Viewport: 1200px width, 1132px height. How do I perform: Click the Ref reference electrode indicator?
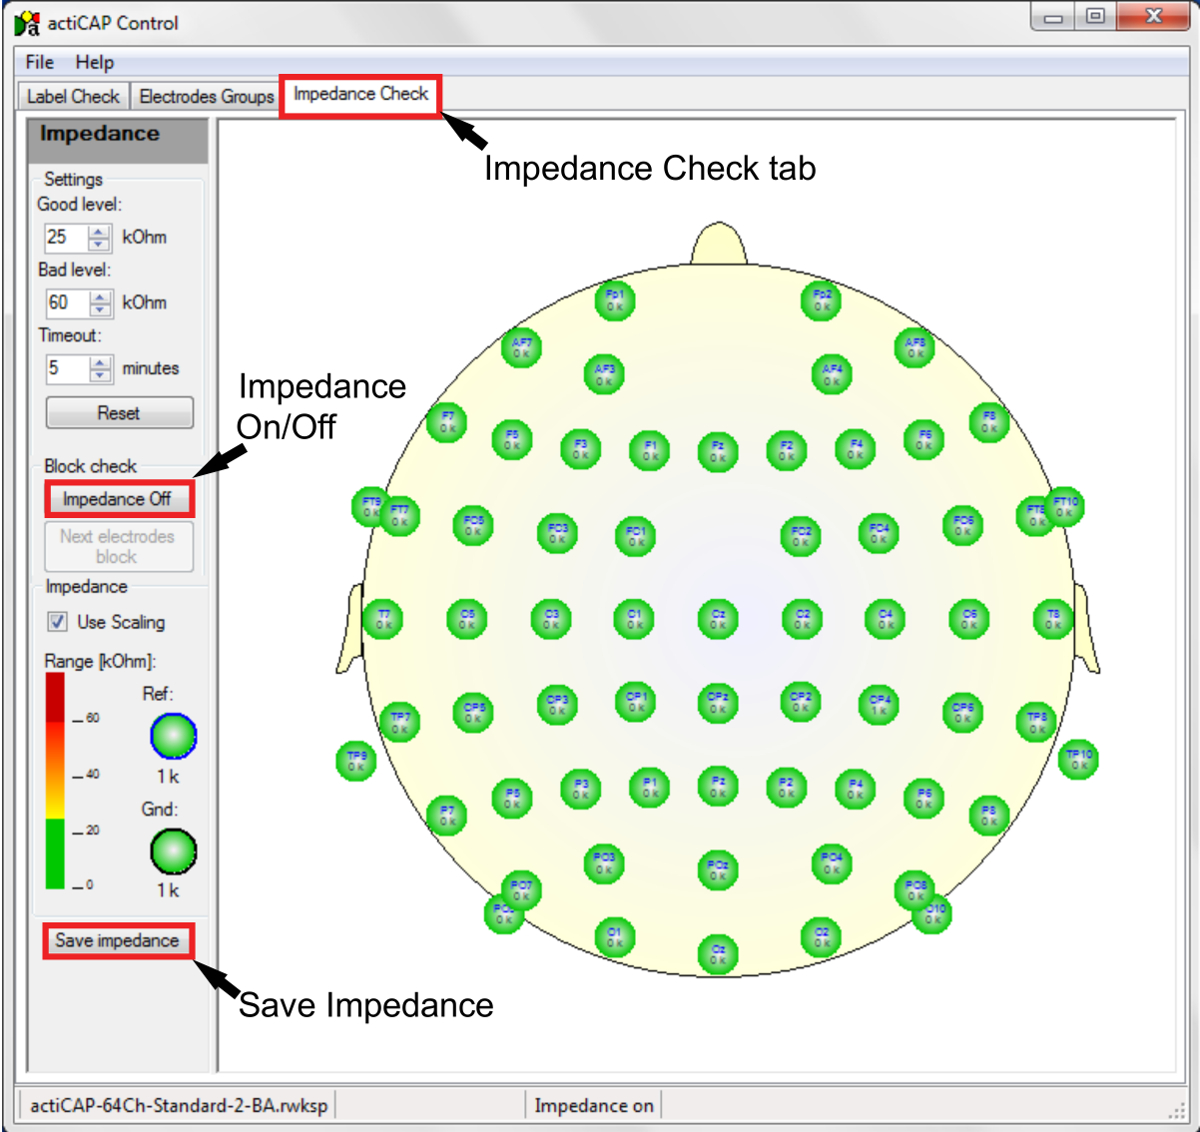pos(173,736)
